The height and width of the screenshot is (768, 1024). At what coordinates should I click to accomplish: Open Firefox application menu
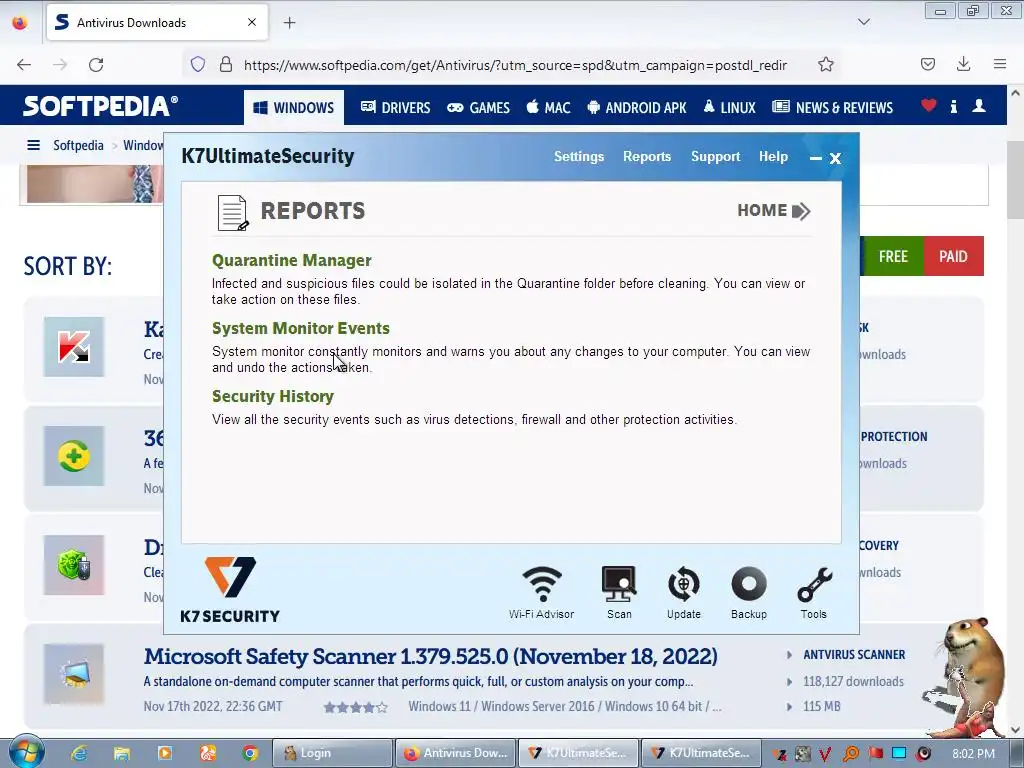[x=1000, y=64]
